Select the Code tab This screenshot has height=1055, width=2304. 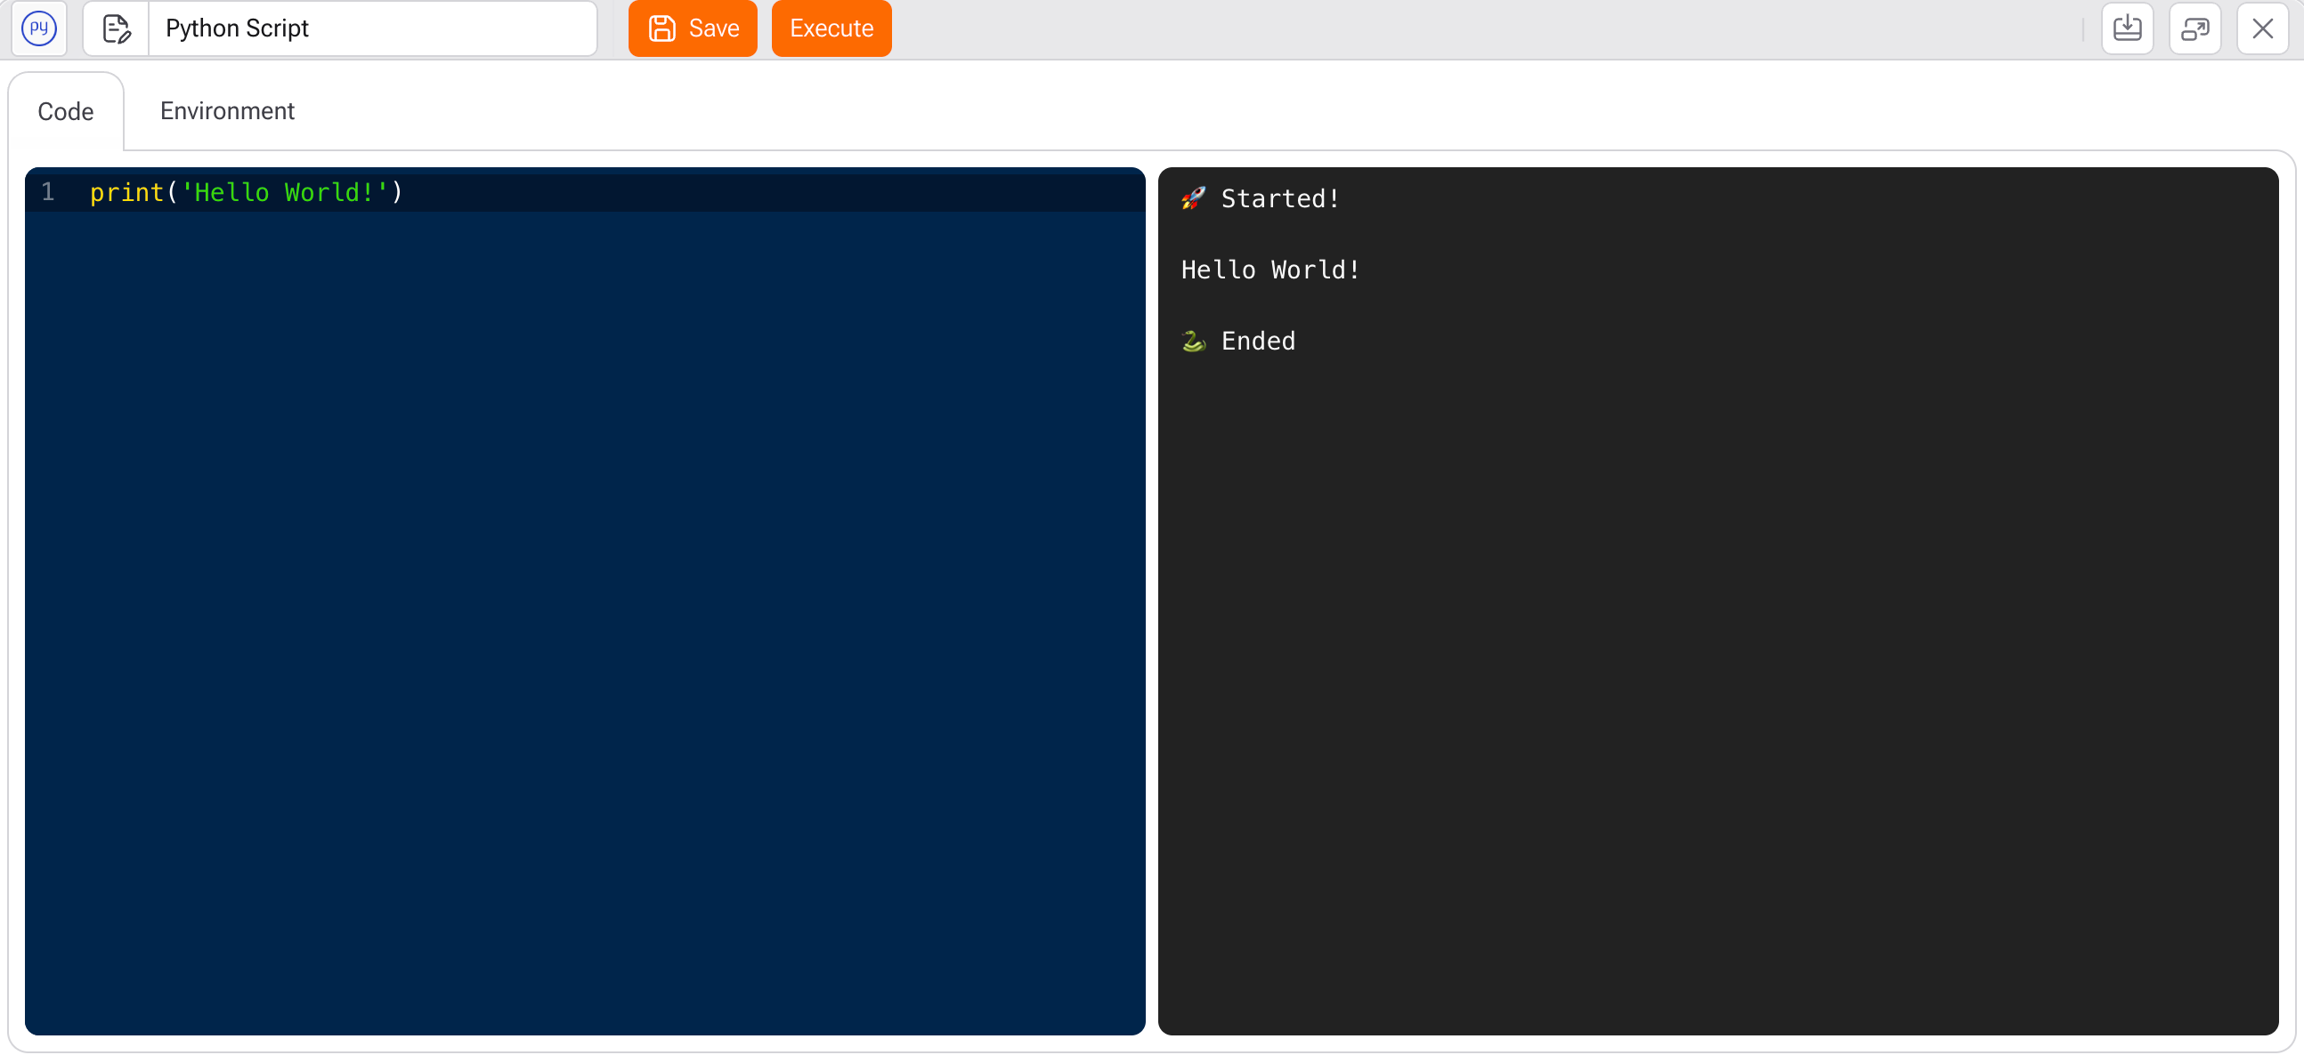66,111
